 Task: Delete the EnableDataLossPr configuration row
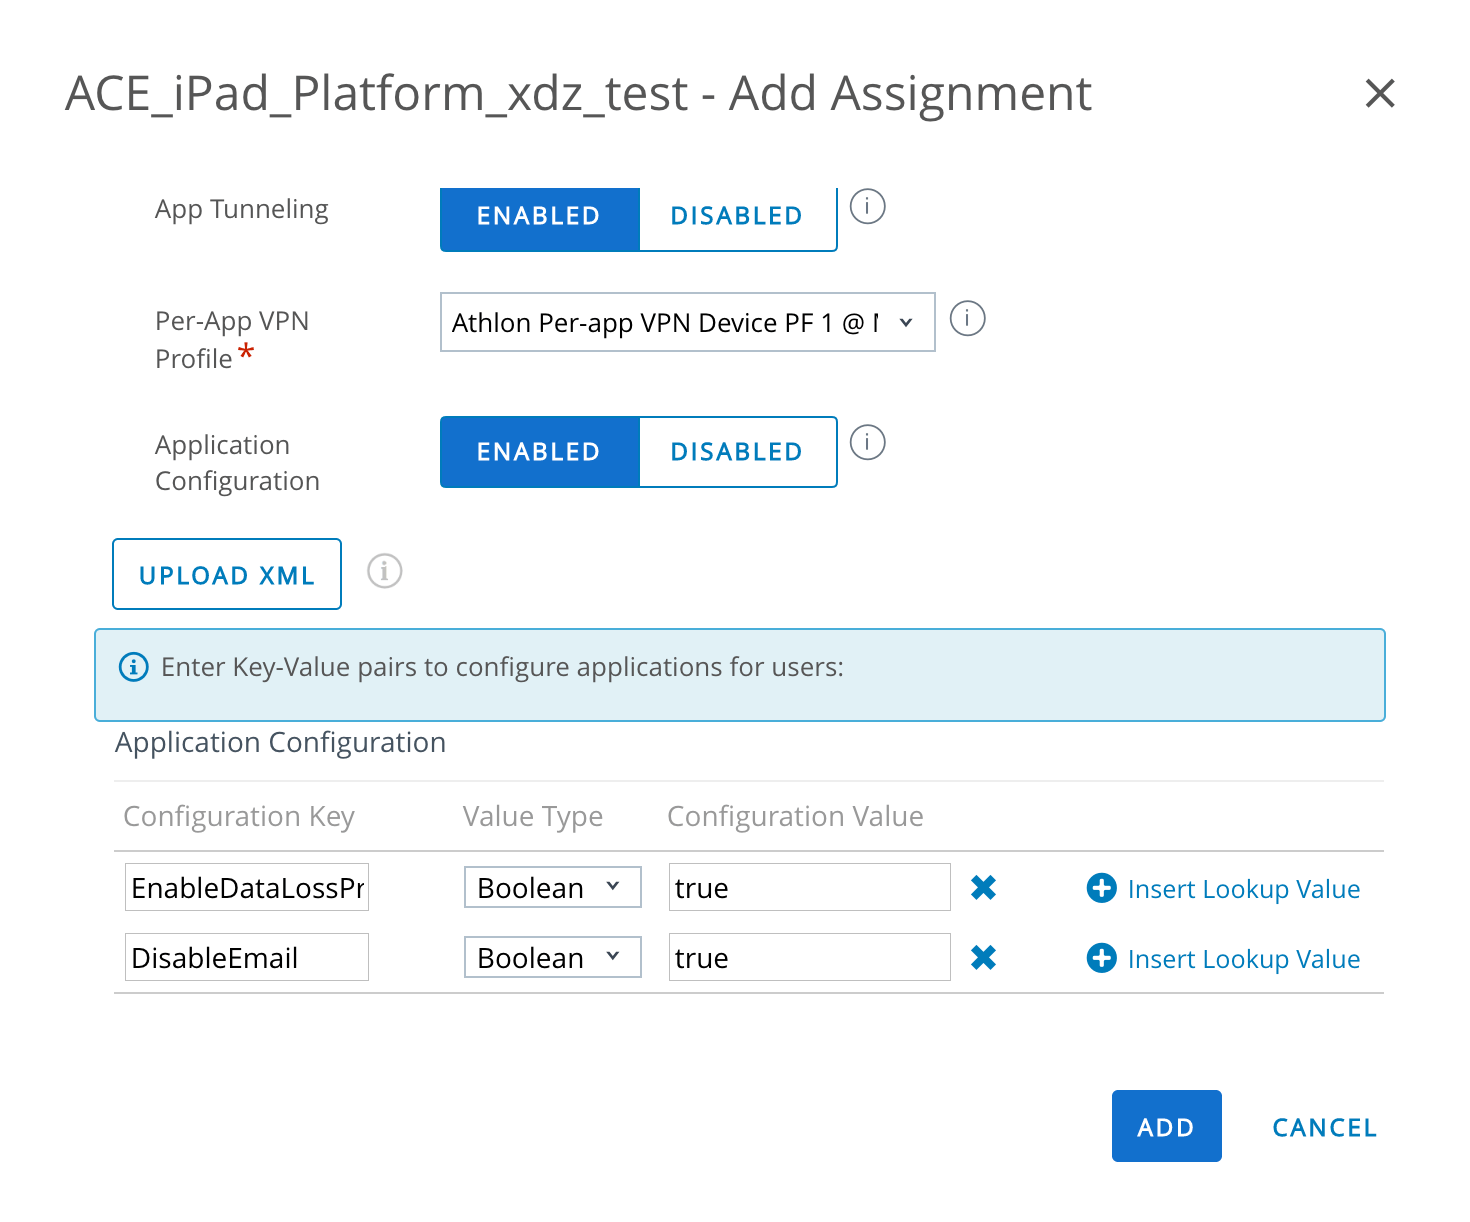click(983, 888)
